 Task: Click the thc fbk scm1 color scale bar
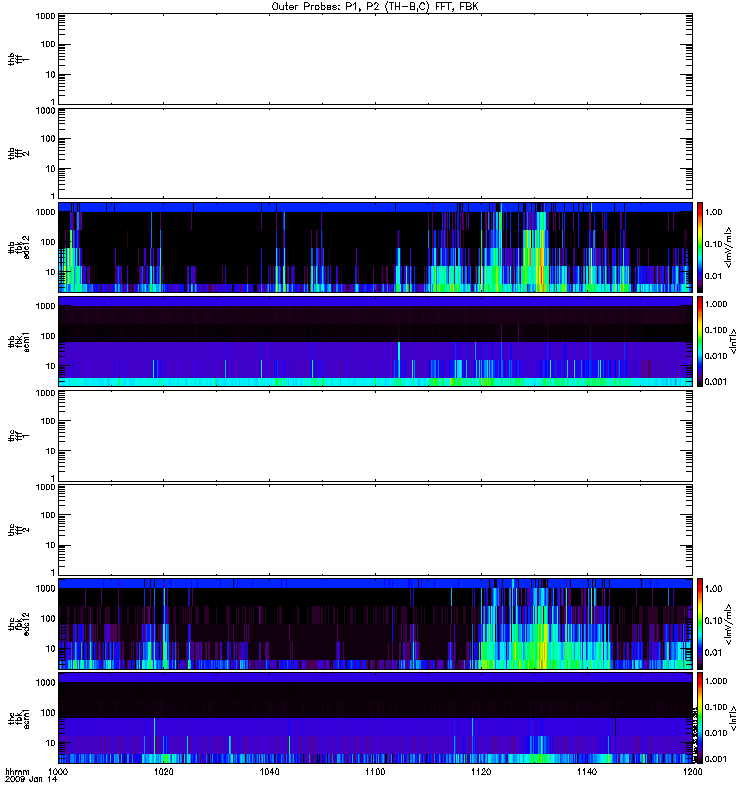[700, 718]
